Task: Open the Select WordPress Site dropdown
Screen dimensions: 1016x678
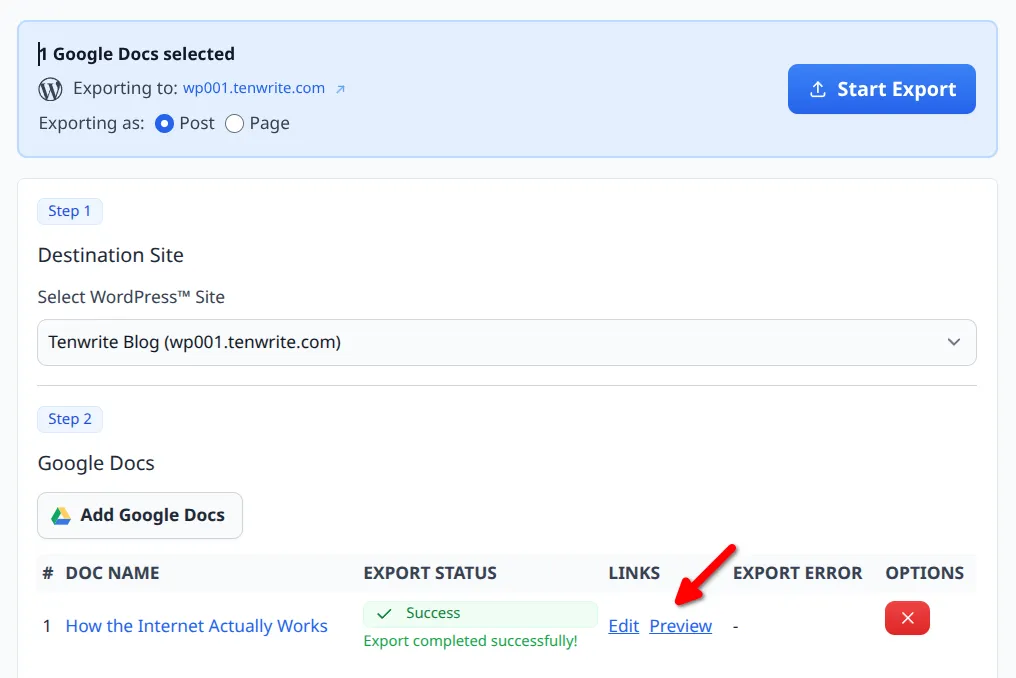Action: [x=506, y=341]
